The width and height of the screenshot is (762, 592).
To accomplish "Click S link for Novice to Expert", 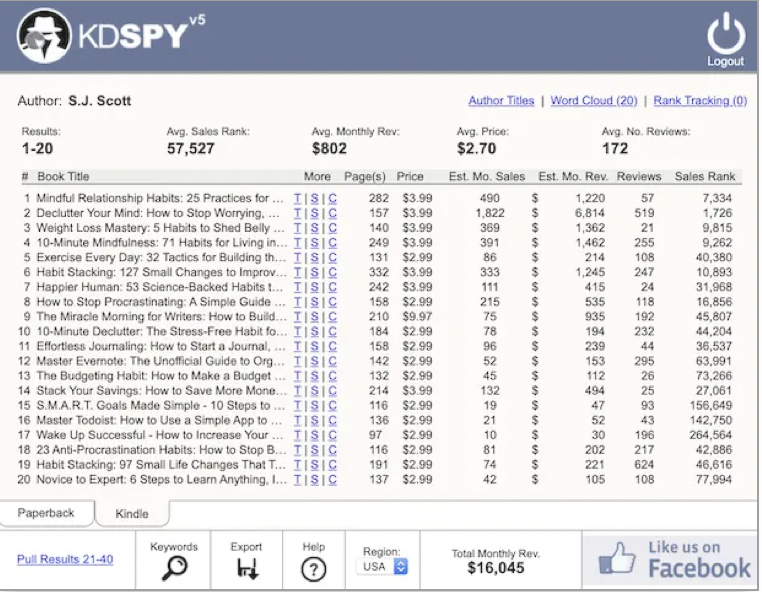I will (314, 480).
